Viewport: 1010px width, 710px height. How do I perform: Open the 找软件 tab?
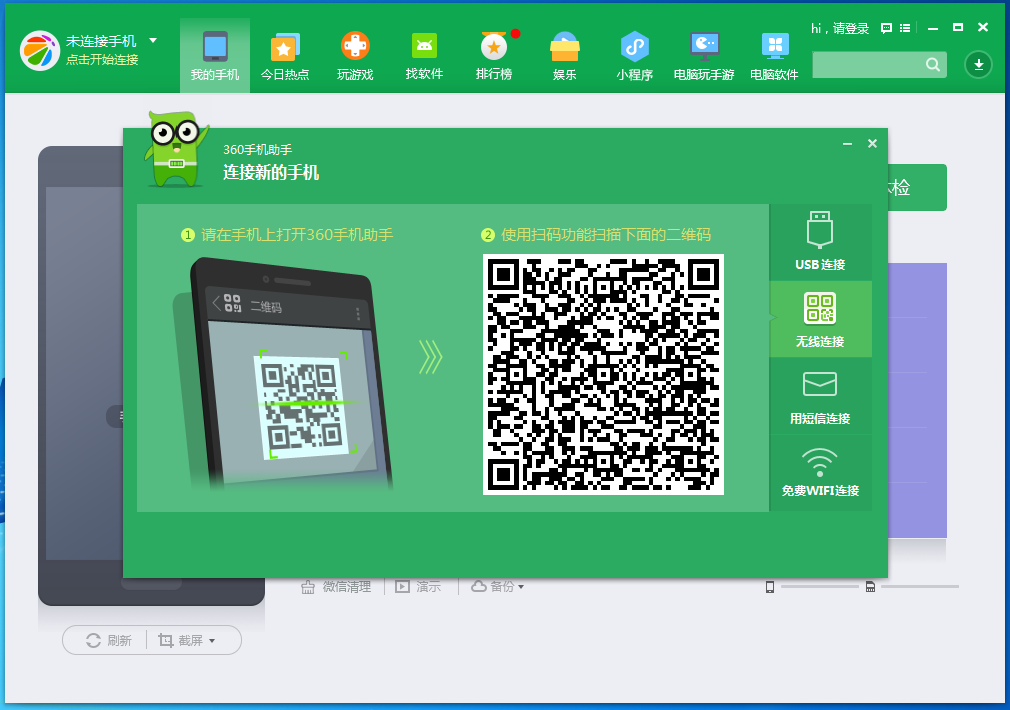click(424, 56)
